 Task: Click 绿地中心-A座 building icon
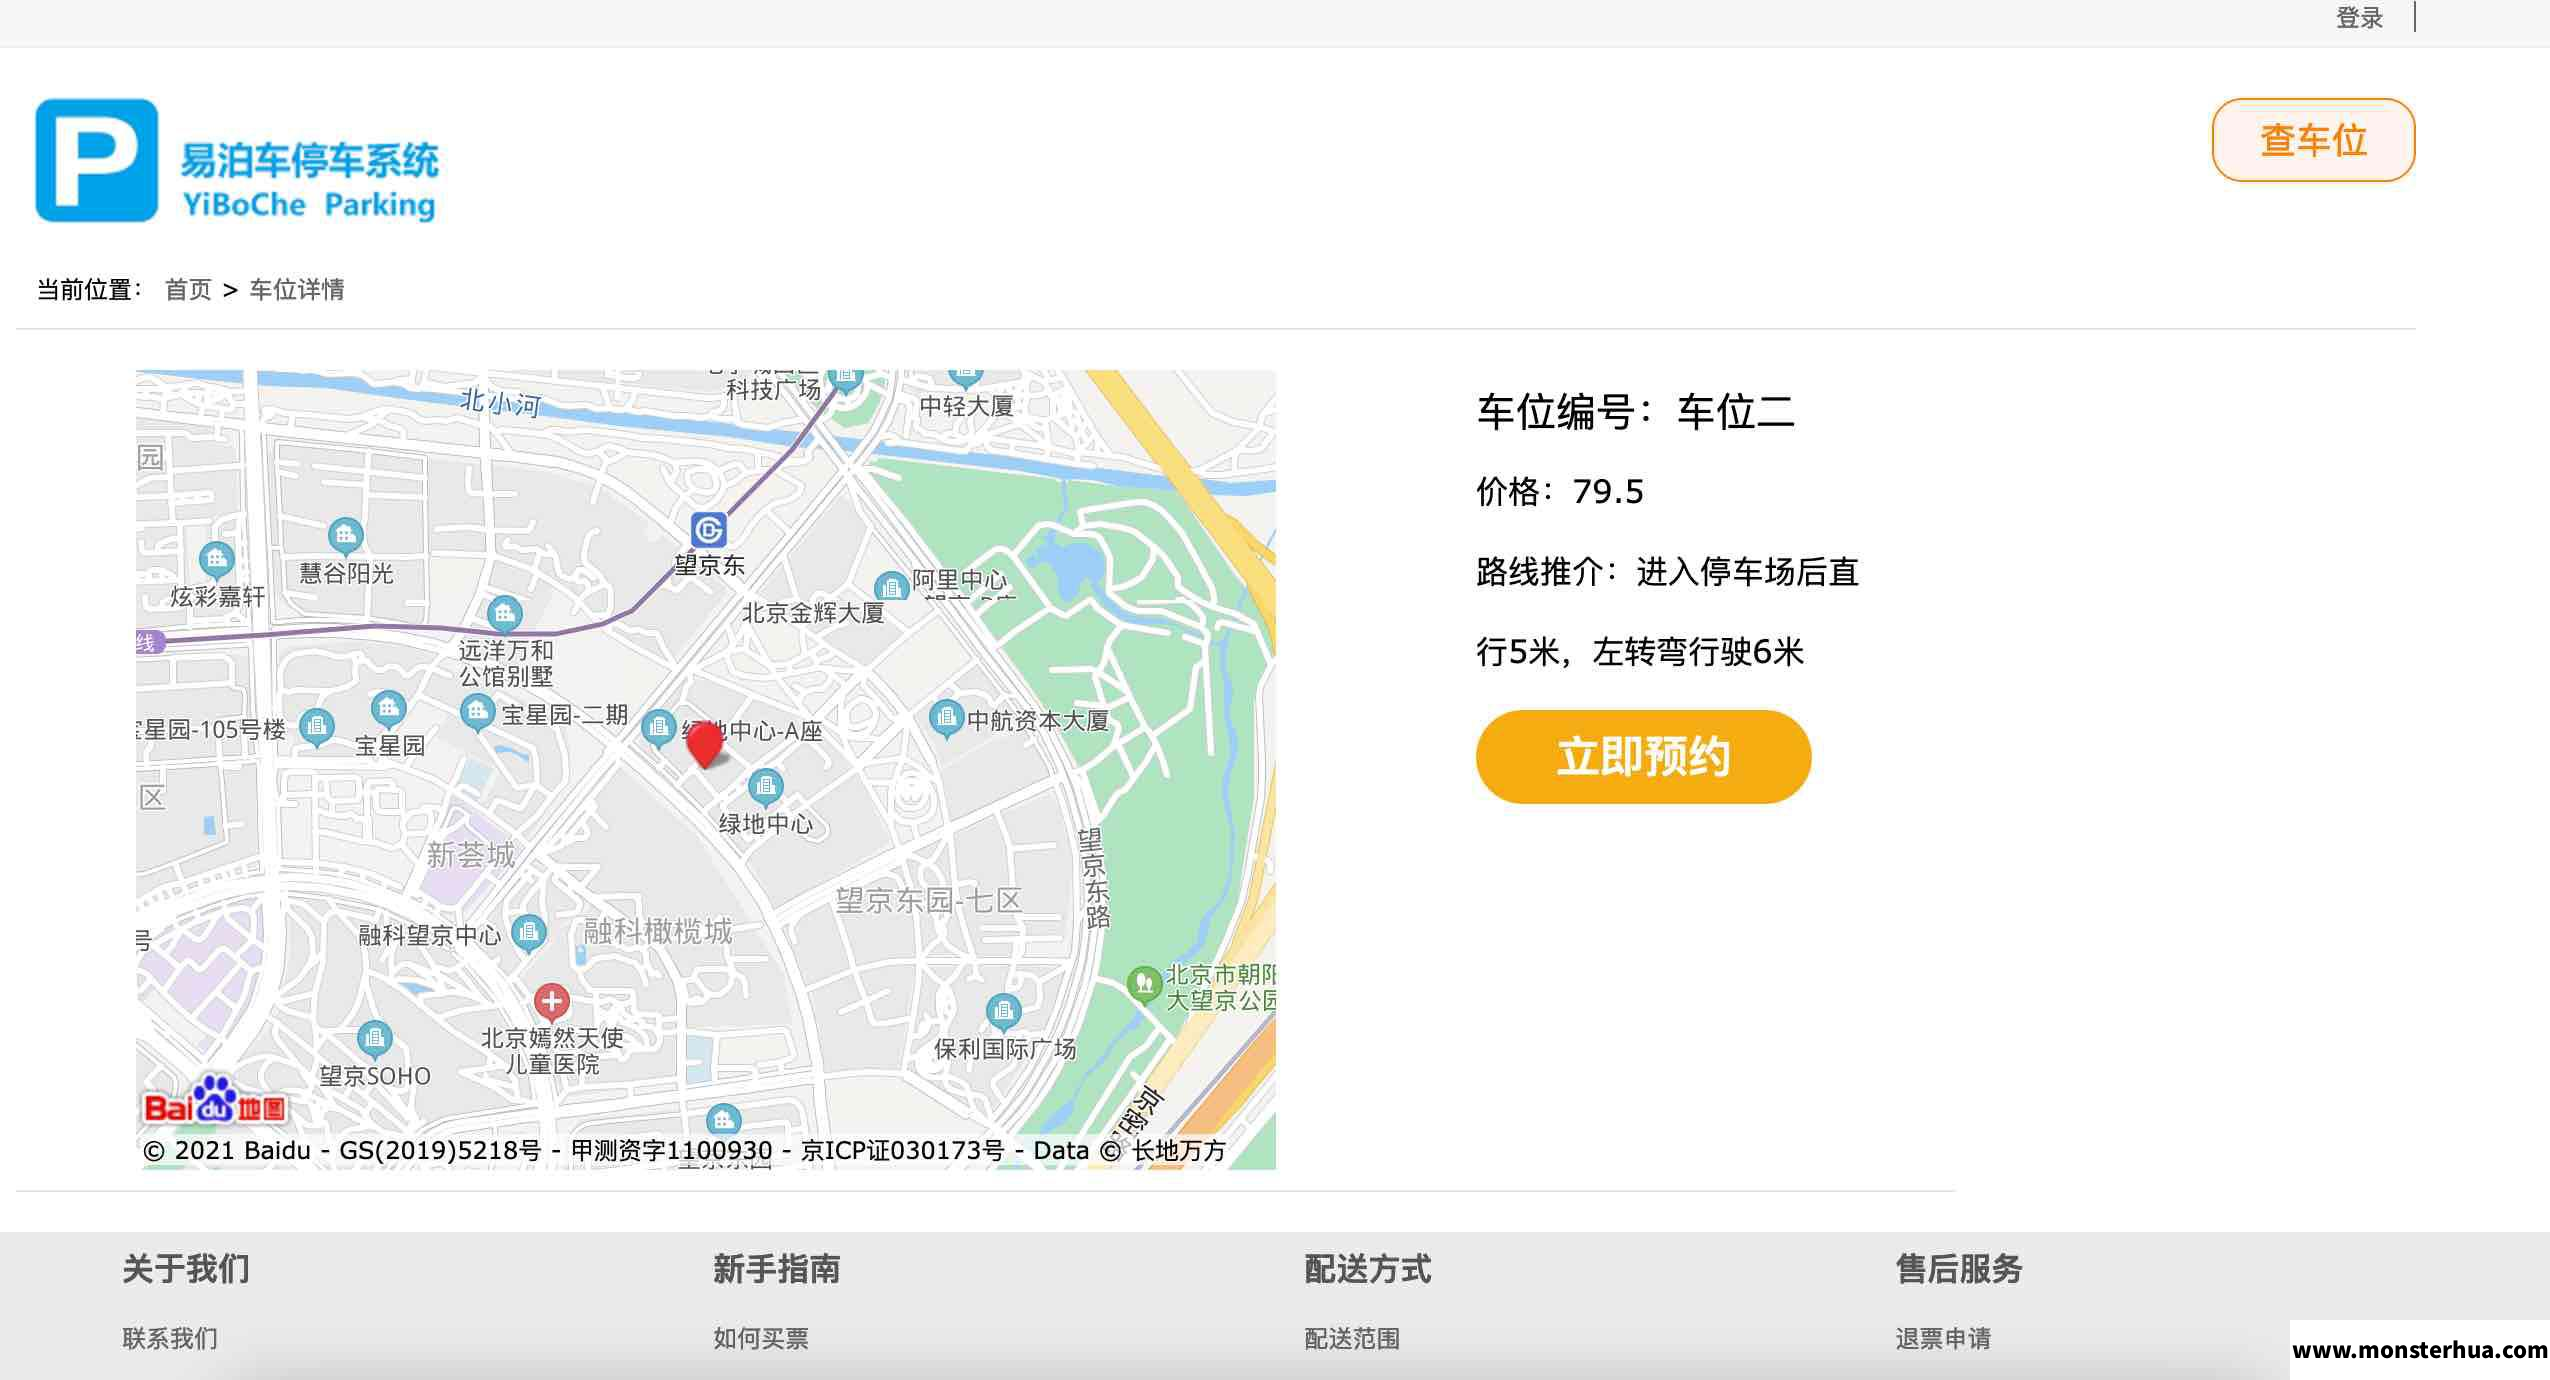pos(658,728)
